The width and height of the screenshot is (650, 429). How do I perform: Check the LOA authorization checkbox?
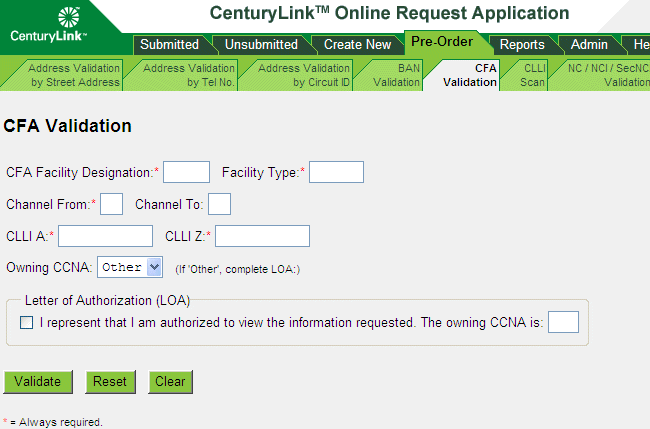pos(27,322)
